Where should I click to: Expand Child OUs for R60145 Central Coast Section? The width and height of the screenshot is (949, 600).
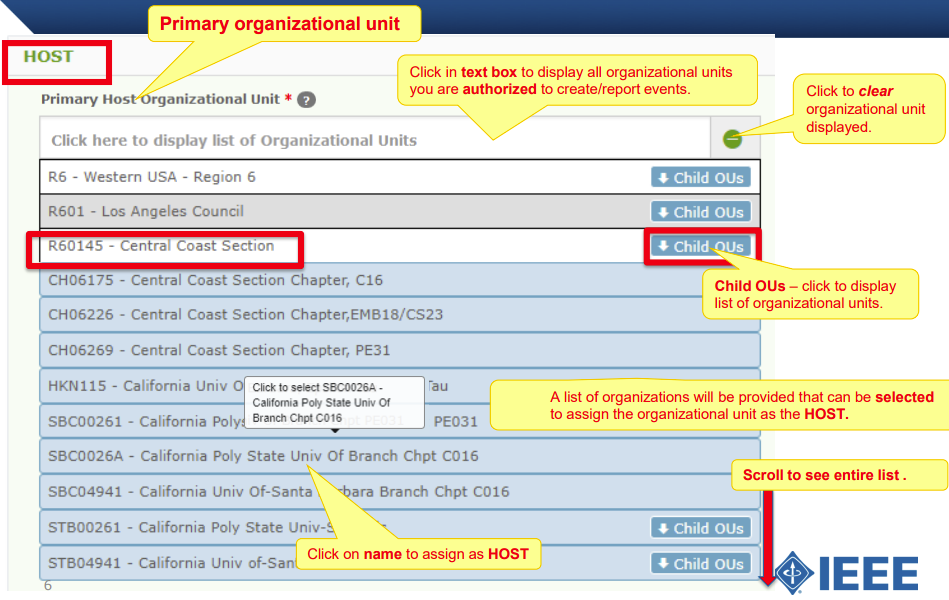(700, 246)
